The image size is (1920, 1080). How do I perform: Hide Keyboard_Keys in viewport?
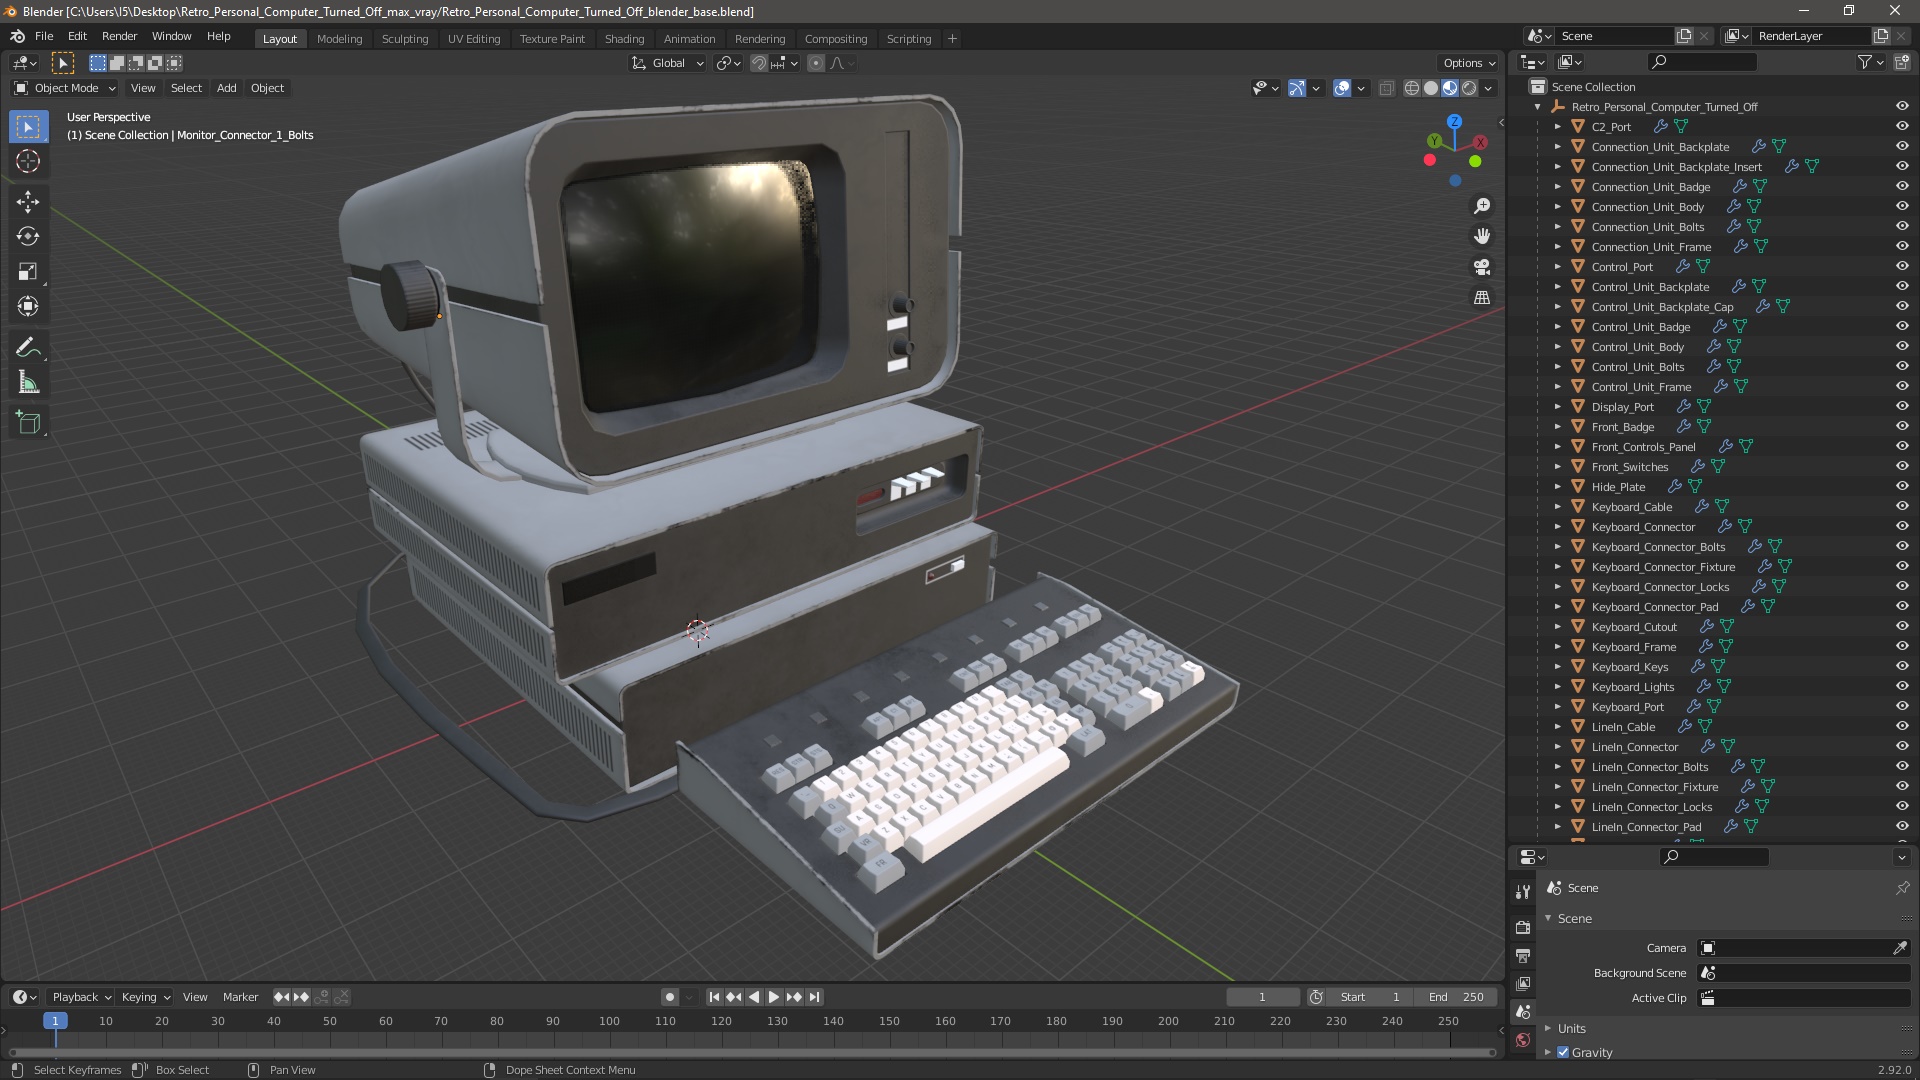click(1902, 667)
